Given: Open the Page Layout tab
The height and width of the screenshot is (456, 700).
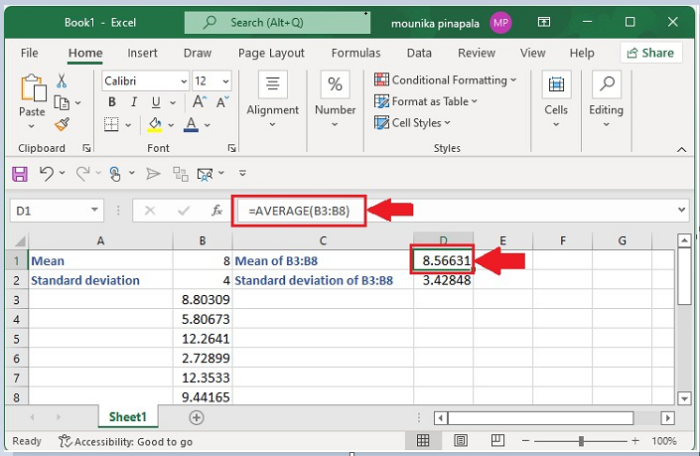Looking at the screenshot, I should 271,53.
